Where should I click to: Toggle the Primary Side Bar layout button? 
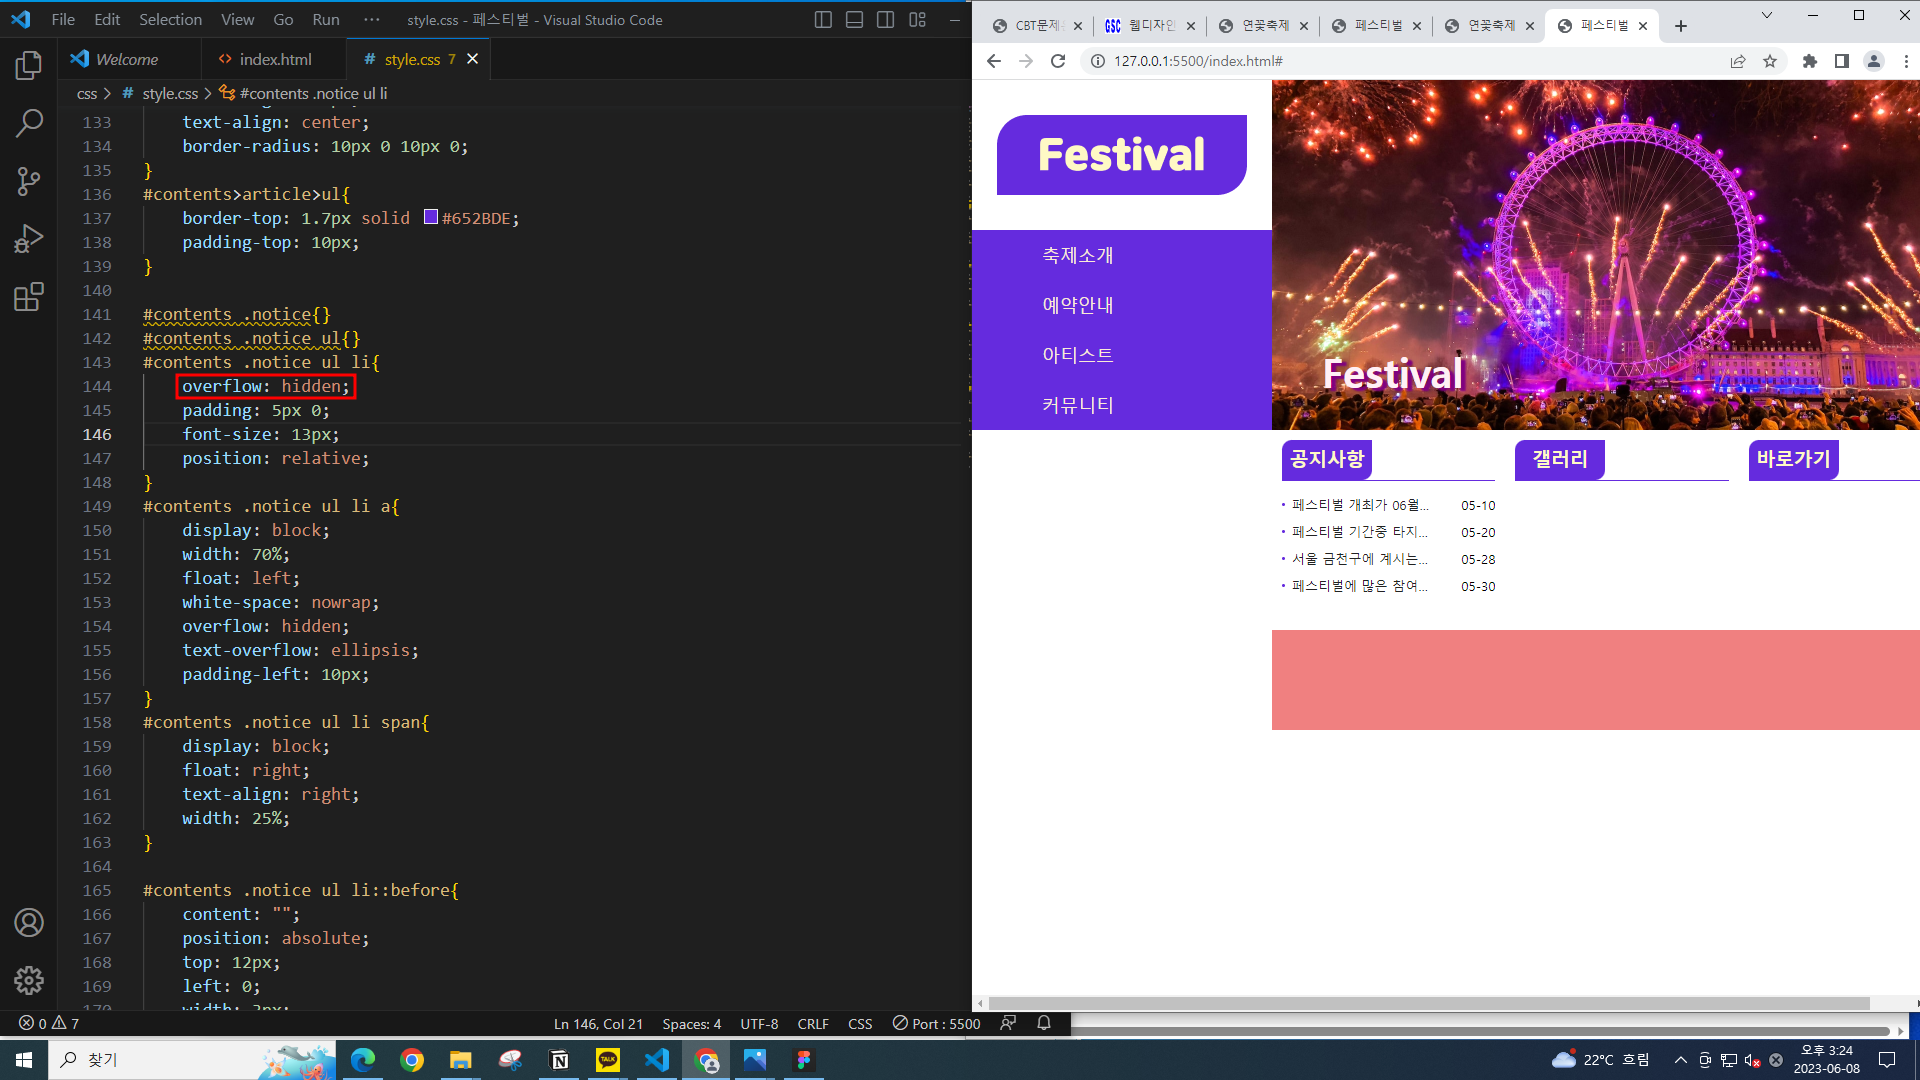[x=823, y=20]
